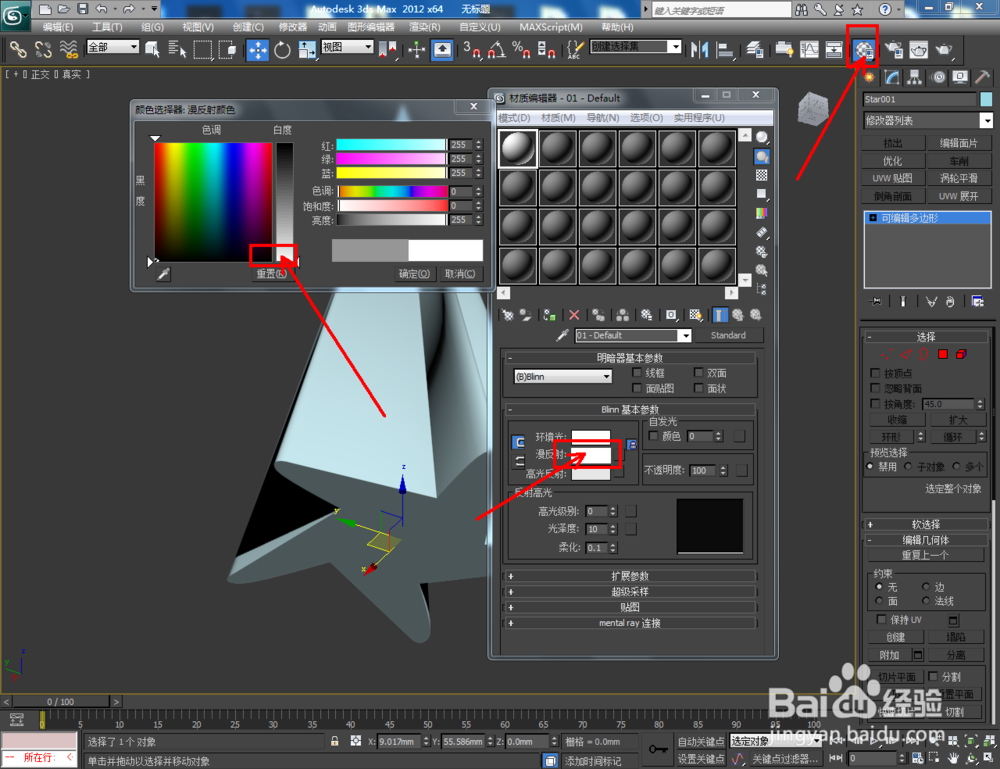Enable the Face Map (面贴图) checkbox

coord(636,388)
